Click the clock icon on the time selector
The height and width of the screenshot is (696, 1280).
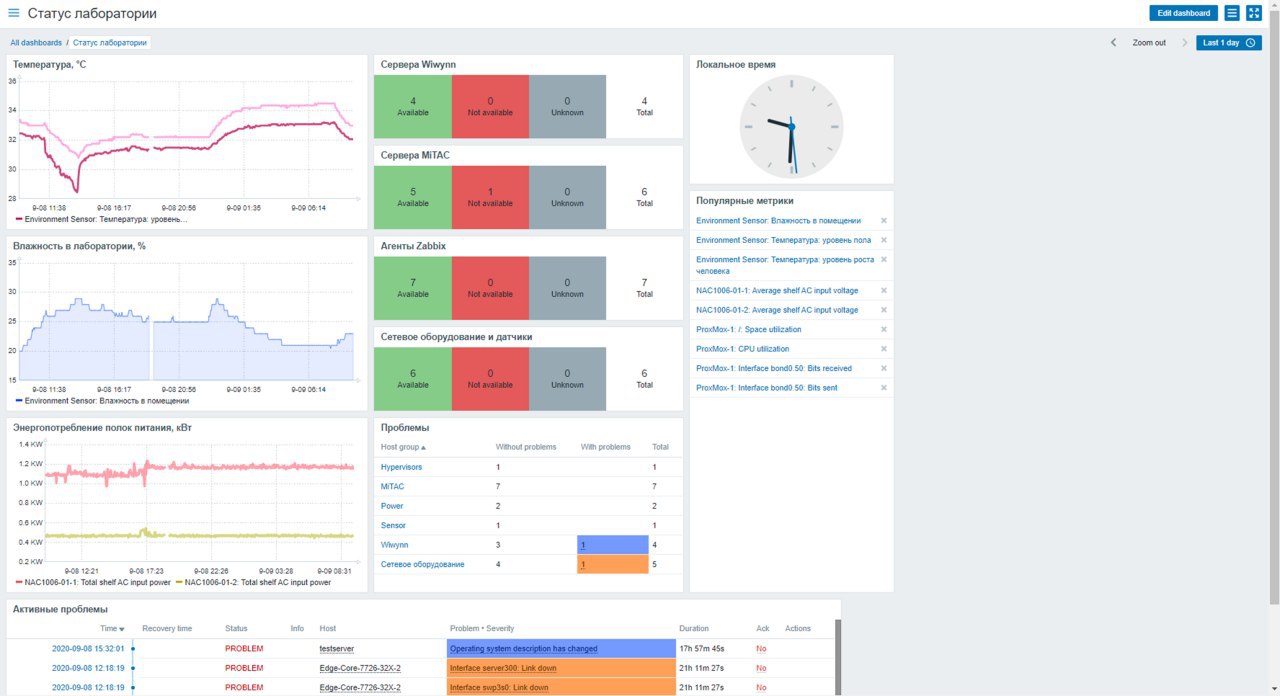click(x=1248, y=42)
